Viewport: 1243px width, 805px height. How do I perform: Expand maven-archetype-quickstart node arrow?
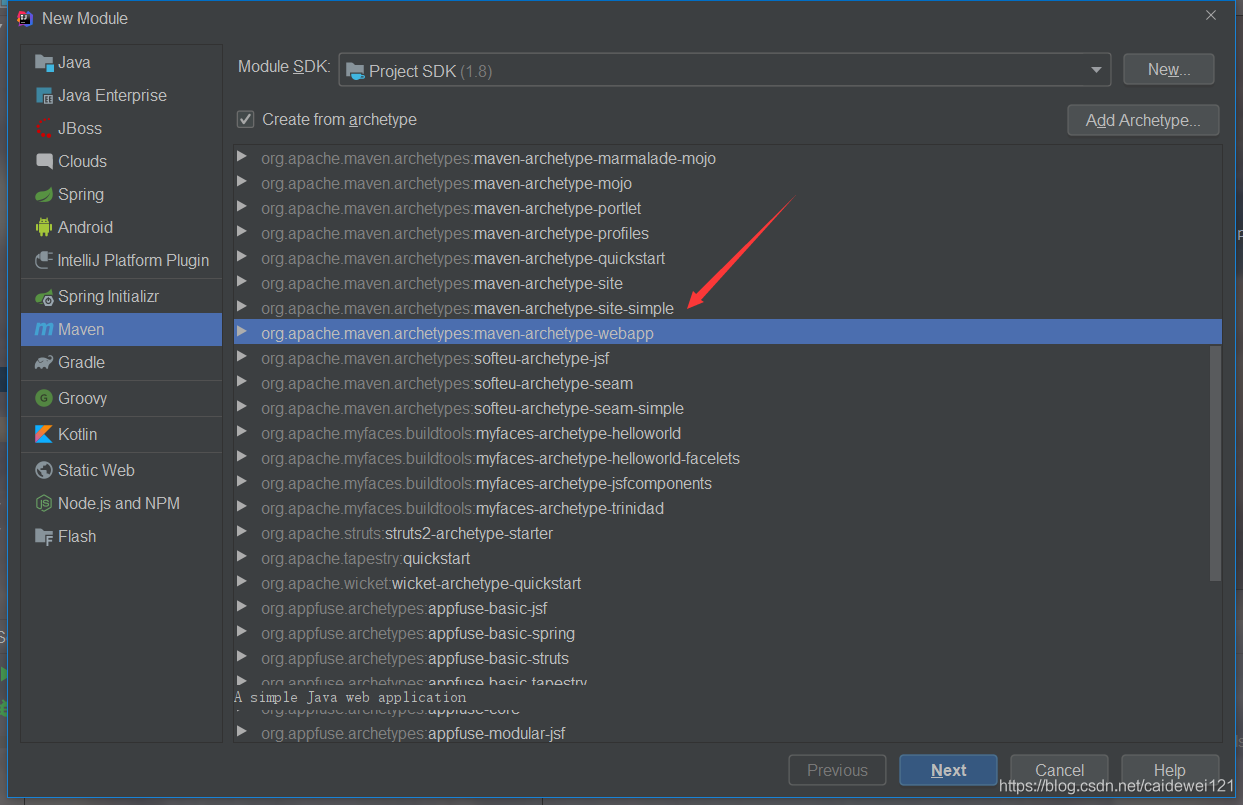[241, 257]
